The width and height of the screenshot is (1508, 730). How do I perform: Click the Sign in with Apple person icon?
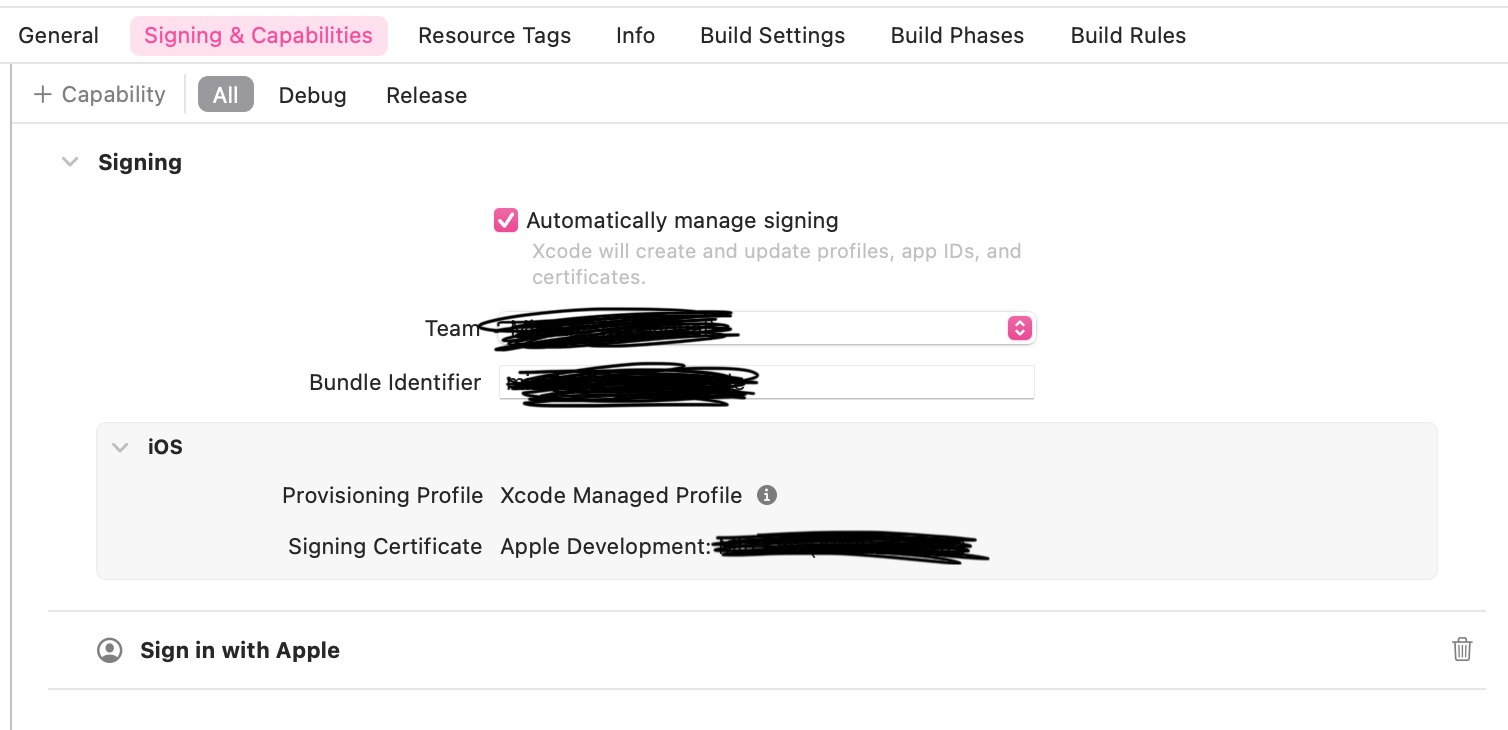[110, 651]
